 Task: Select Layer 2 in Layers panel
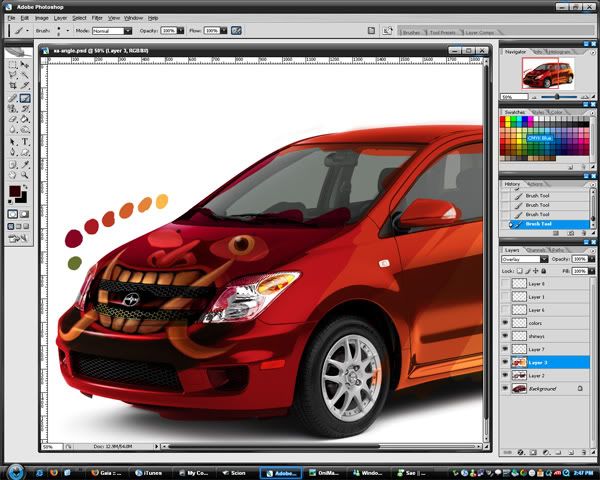click(x=545, y=376)
